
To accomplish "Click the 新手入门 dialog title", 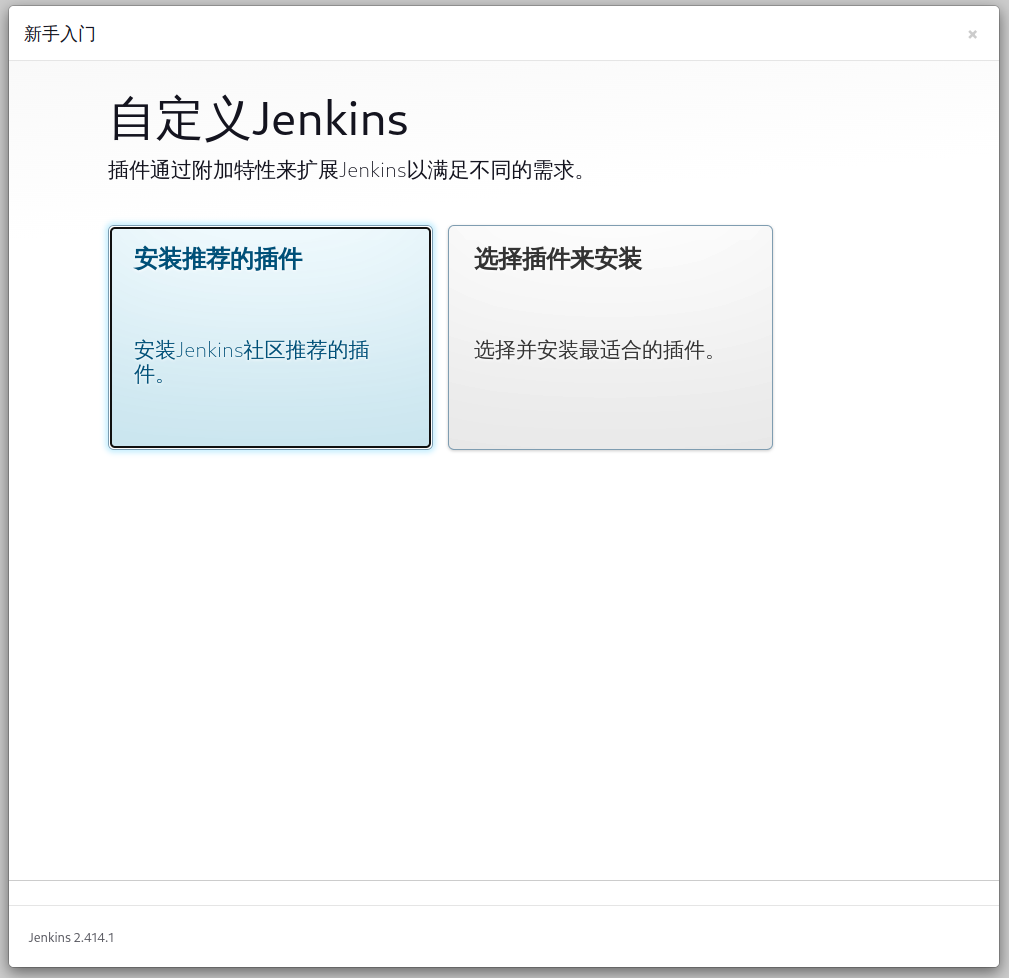I will pos(59,33).
